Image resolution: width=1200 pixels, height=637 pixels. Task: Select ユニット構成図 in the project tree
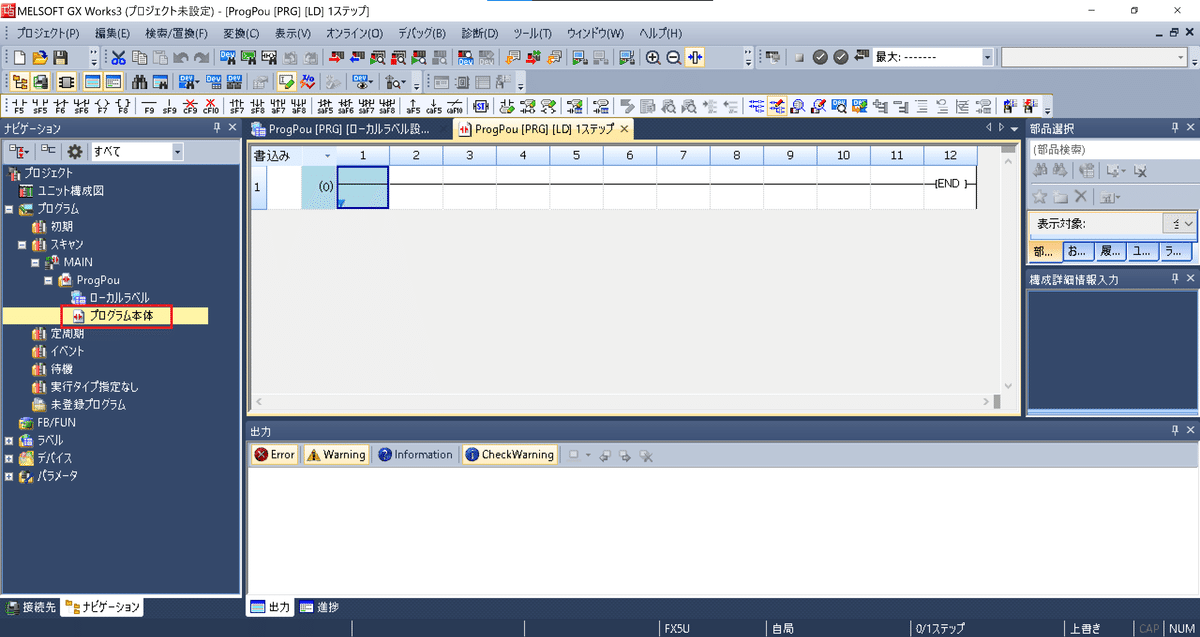coord(70,191)
